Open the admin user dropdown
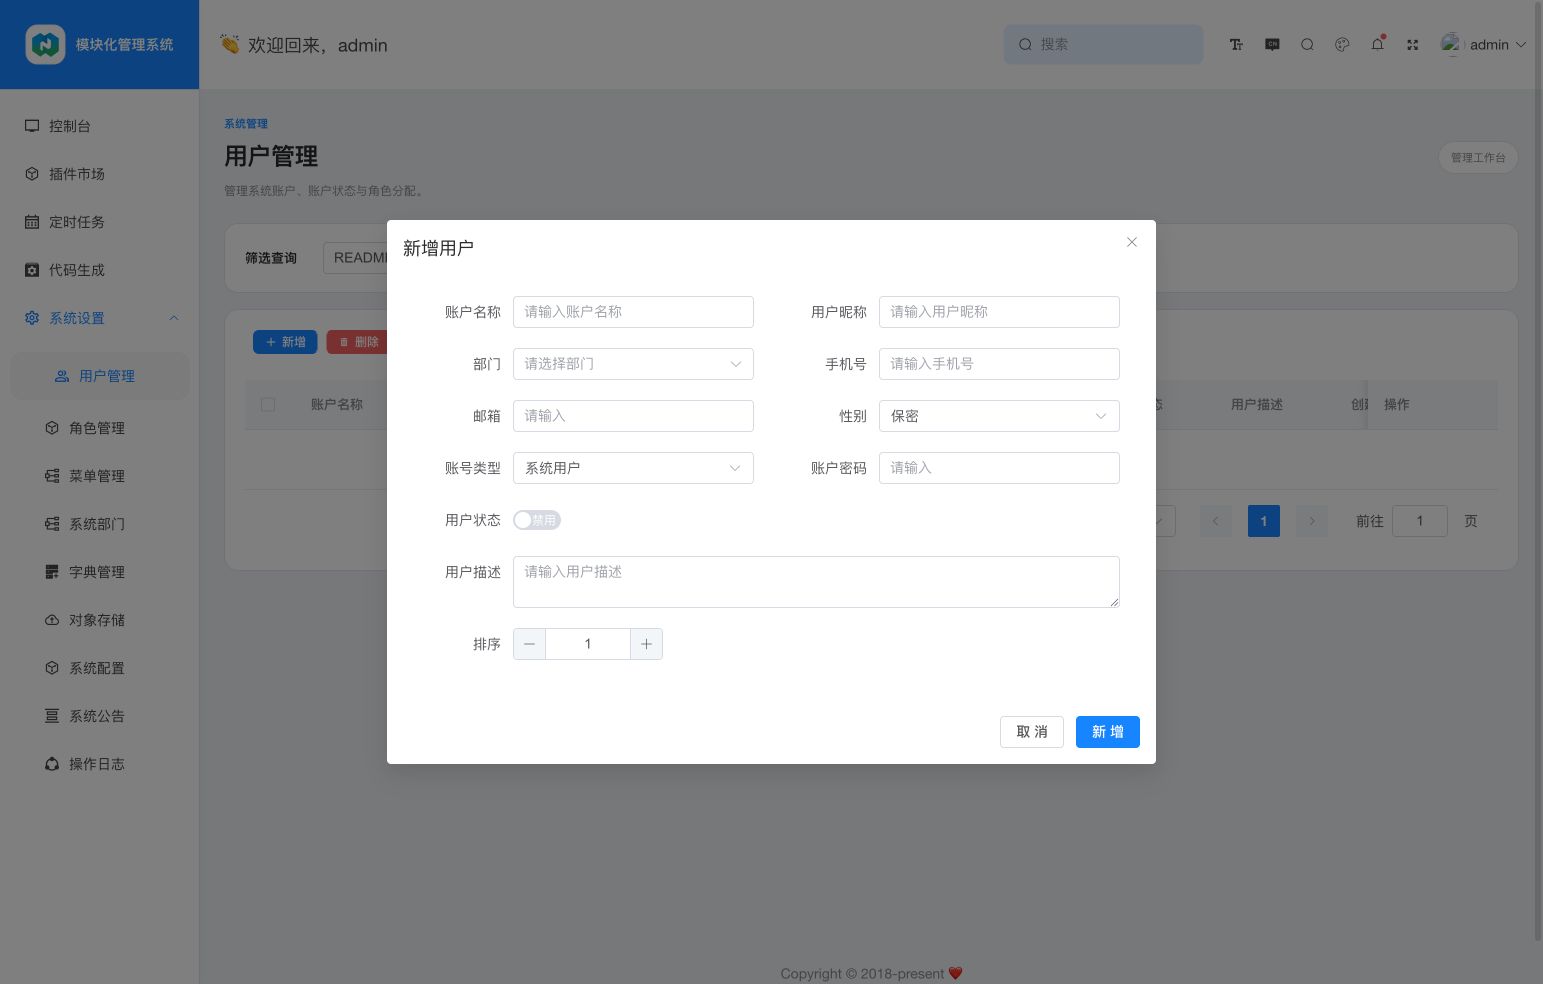This screenshot has width=1543, height=984. [1483, 45]
